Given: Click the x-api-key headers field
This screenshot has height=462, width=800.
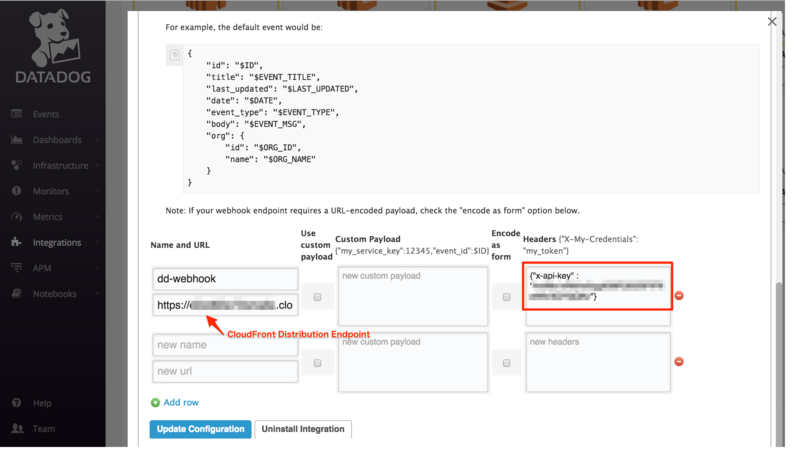Looking at the screenshot, I should click(x=598, y=294).
